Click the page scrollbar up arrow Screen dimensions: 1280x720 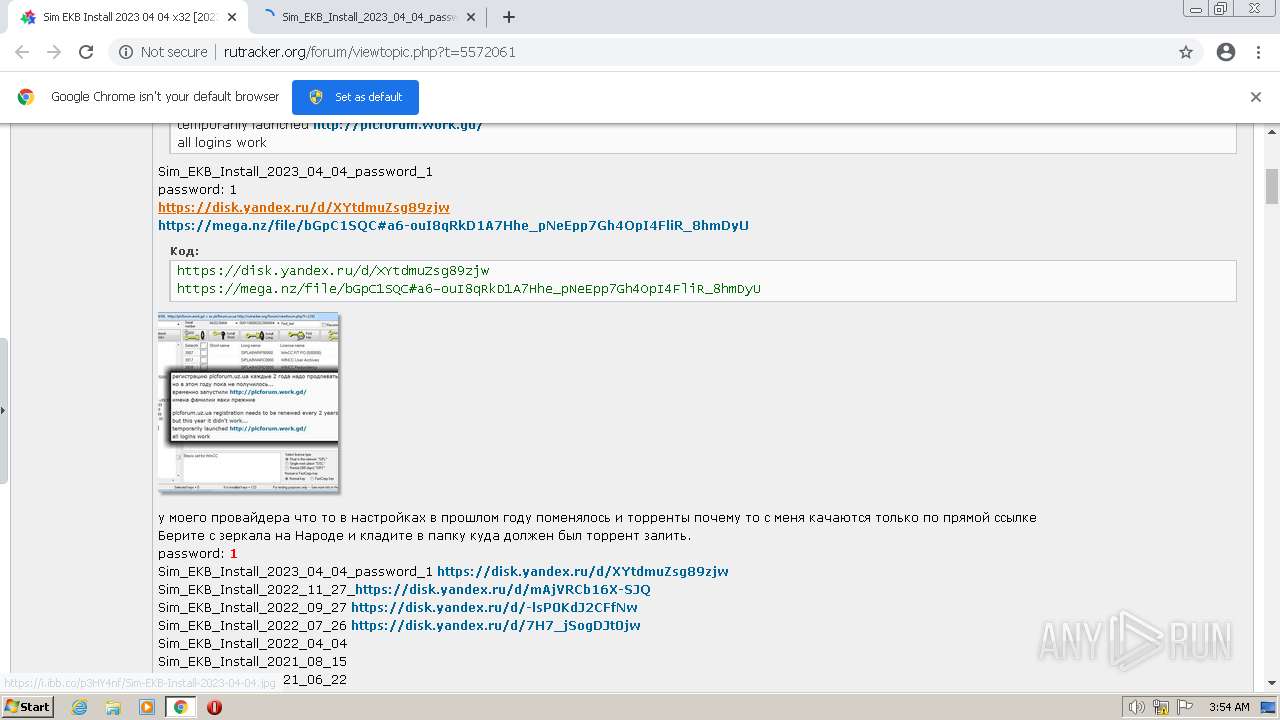point(1272,132)
